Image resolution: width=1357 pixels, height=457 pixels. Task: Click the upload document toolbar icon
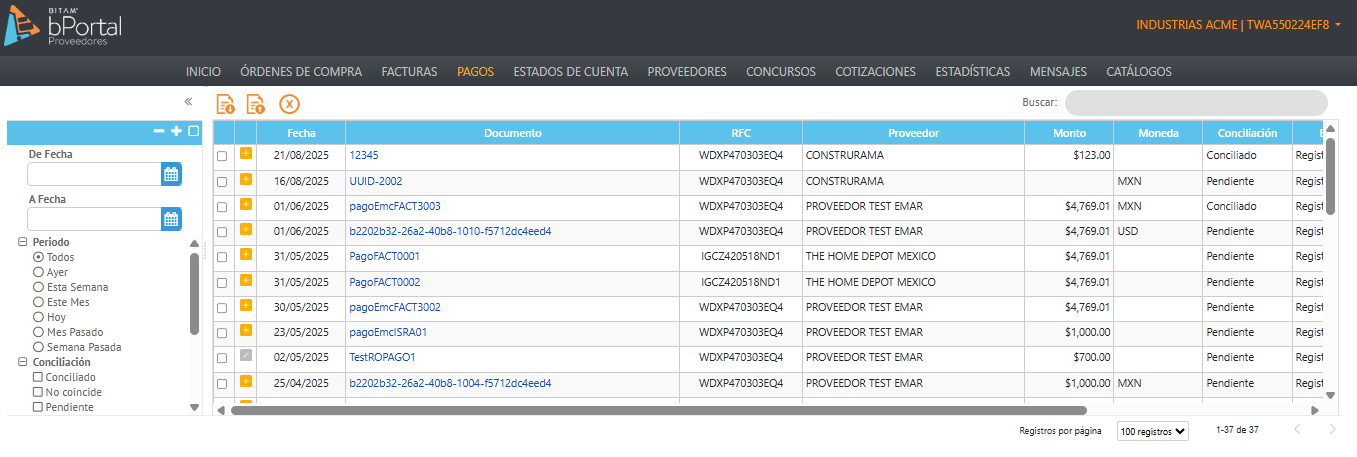[256, 103]
